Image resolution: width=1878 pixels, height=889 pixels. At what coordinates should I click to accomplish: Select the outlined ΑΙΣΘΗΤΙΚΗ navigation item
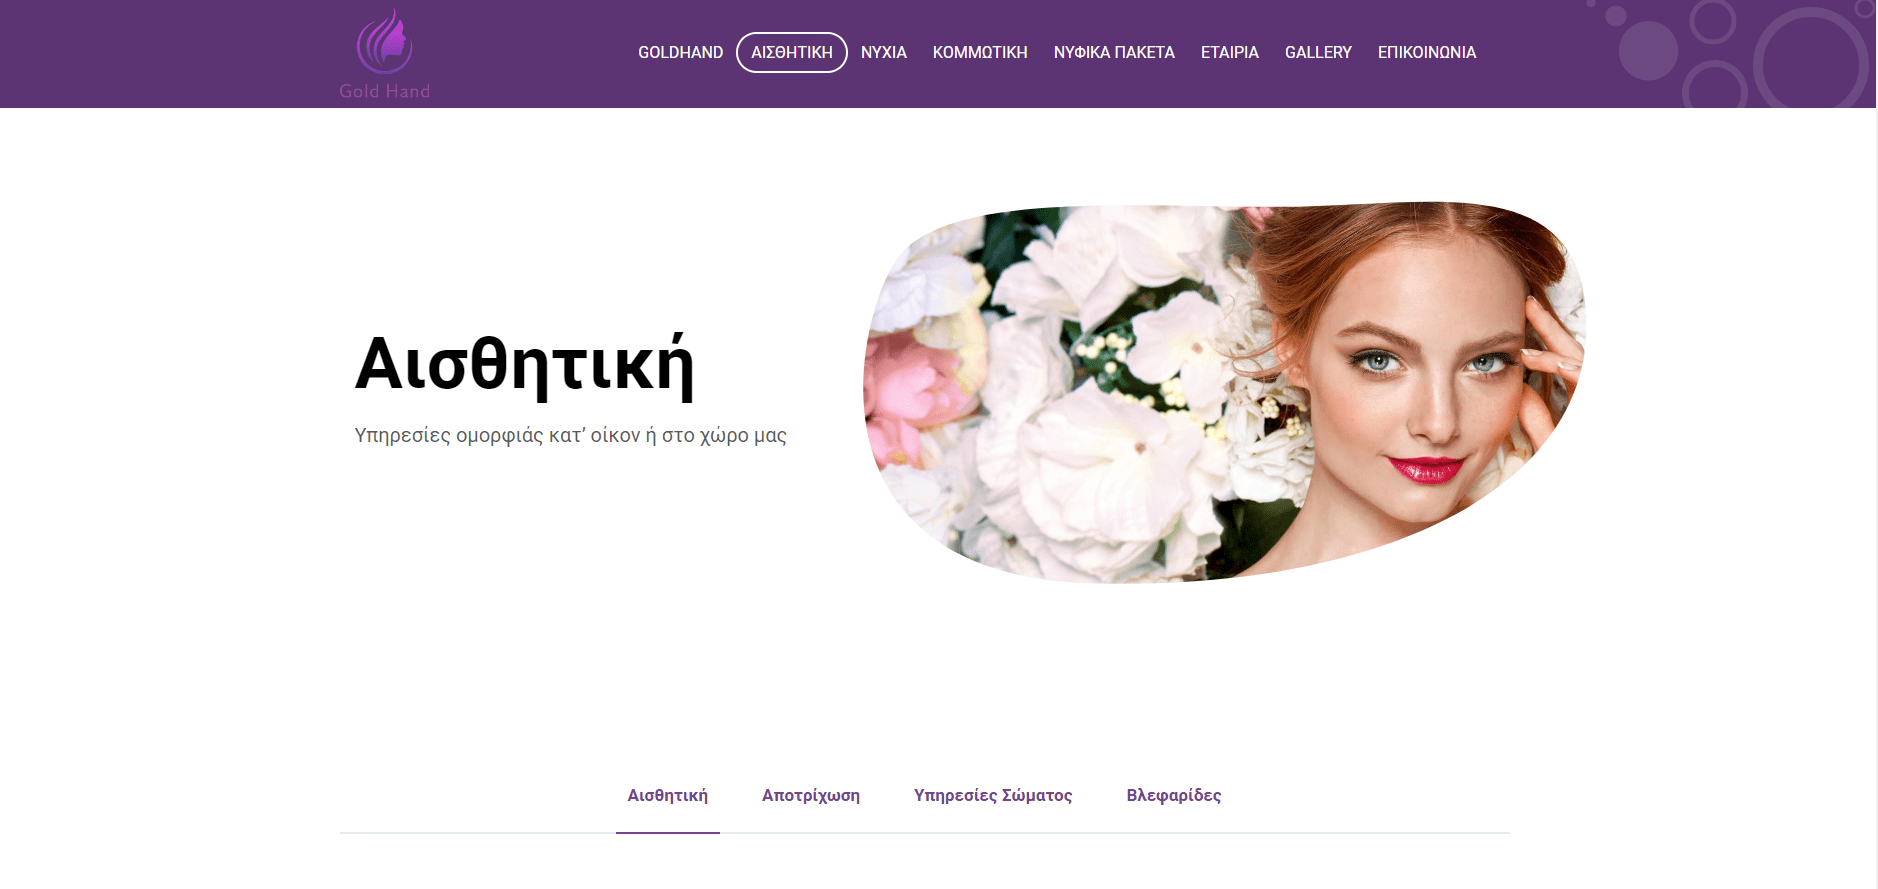(791, 53)
